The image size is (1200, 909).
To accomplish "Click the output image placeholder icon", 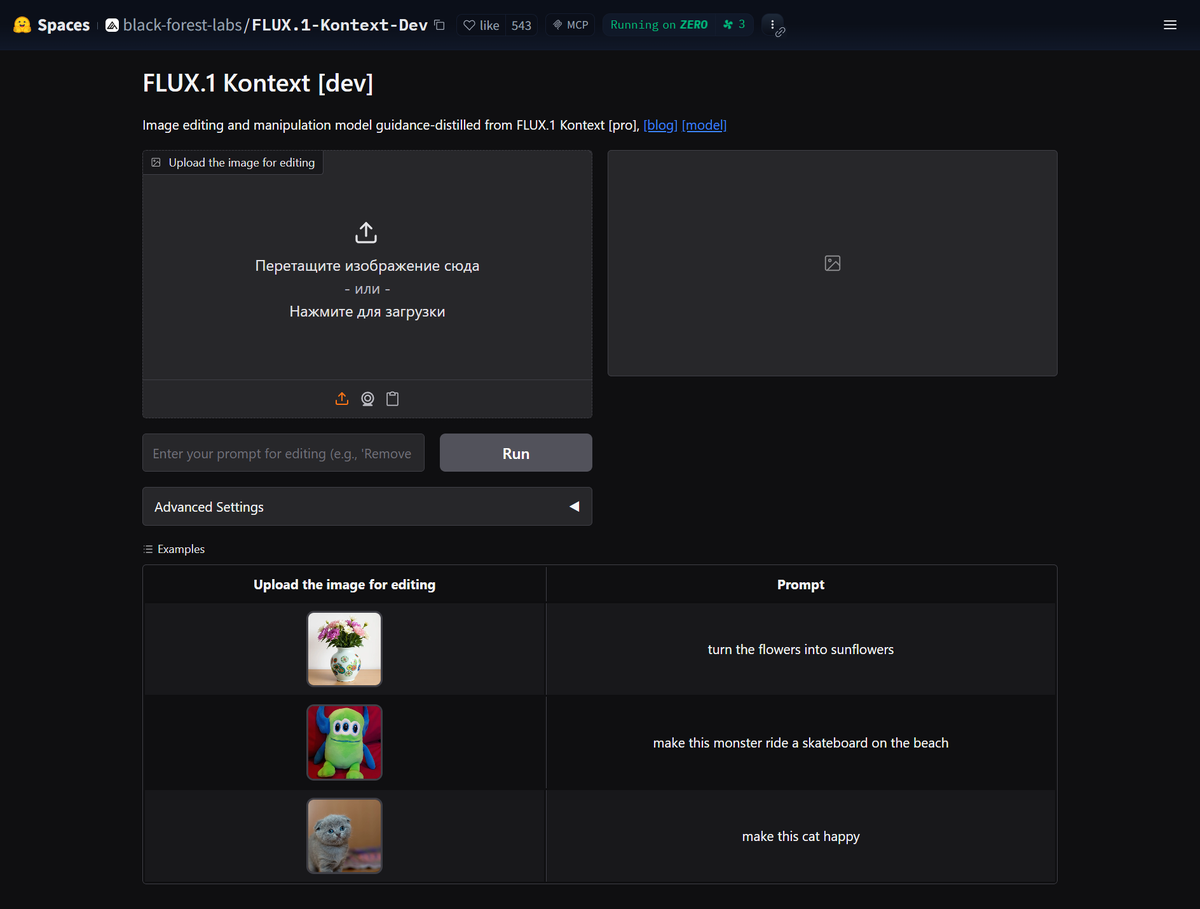I will [x=832, y=263].
